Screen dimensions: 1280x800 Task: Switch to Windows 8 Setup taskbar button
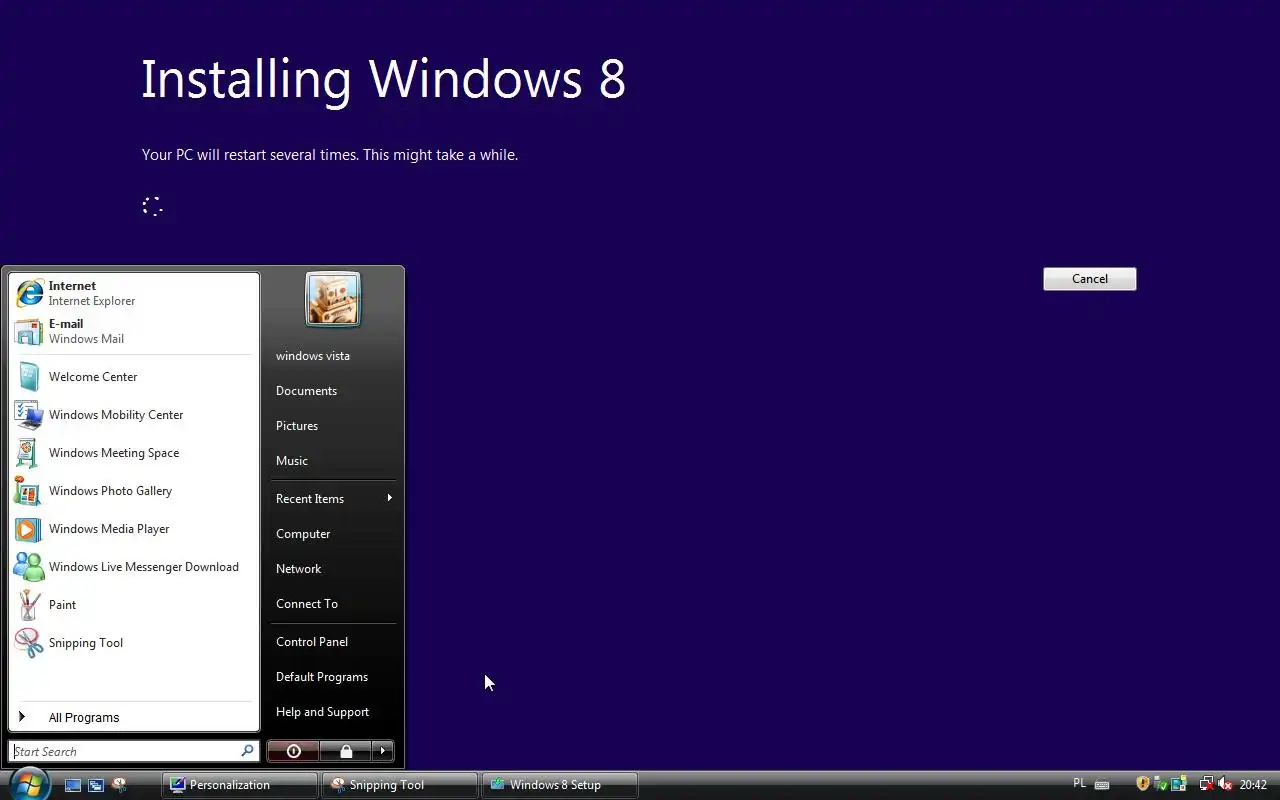559,785
